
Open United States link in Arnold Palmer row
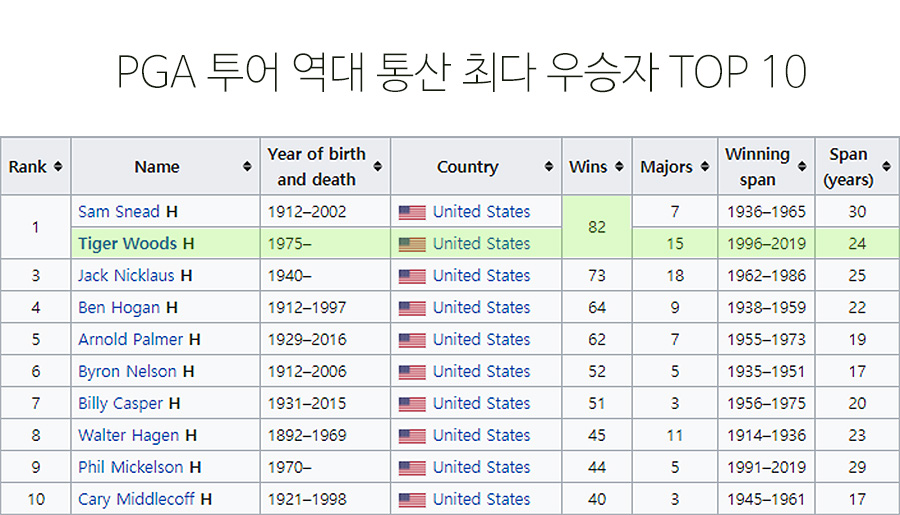[482, 339]
